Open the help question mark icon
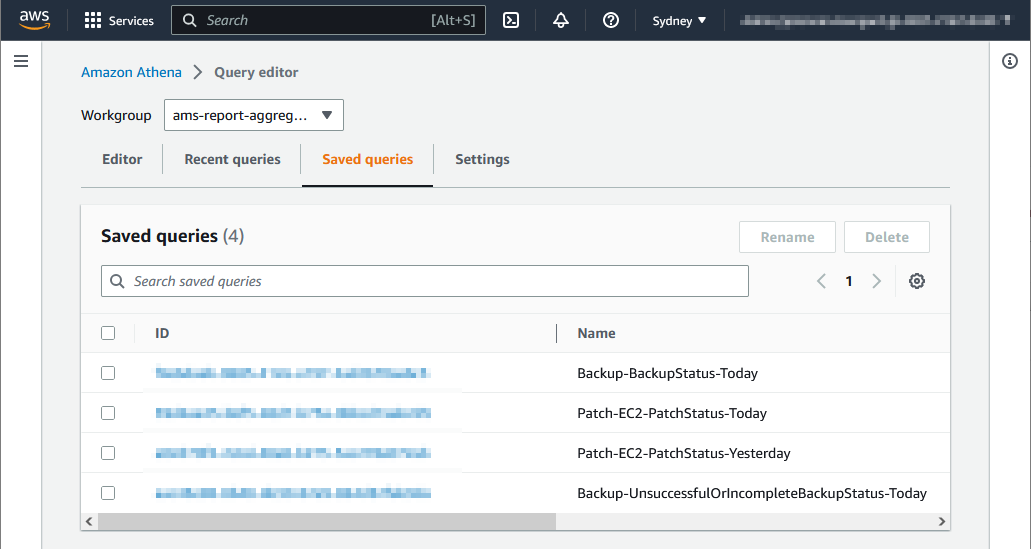 [x=611, y=20]
